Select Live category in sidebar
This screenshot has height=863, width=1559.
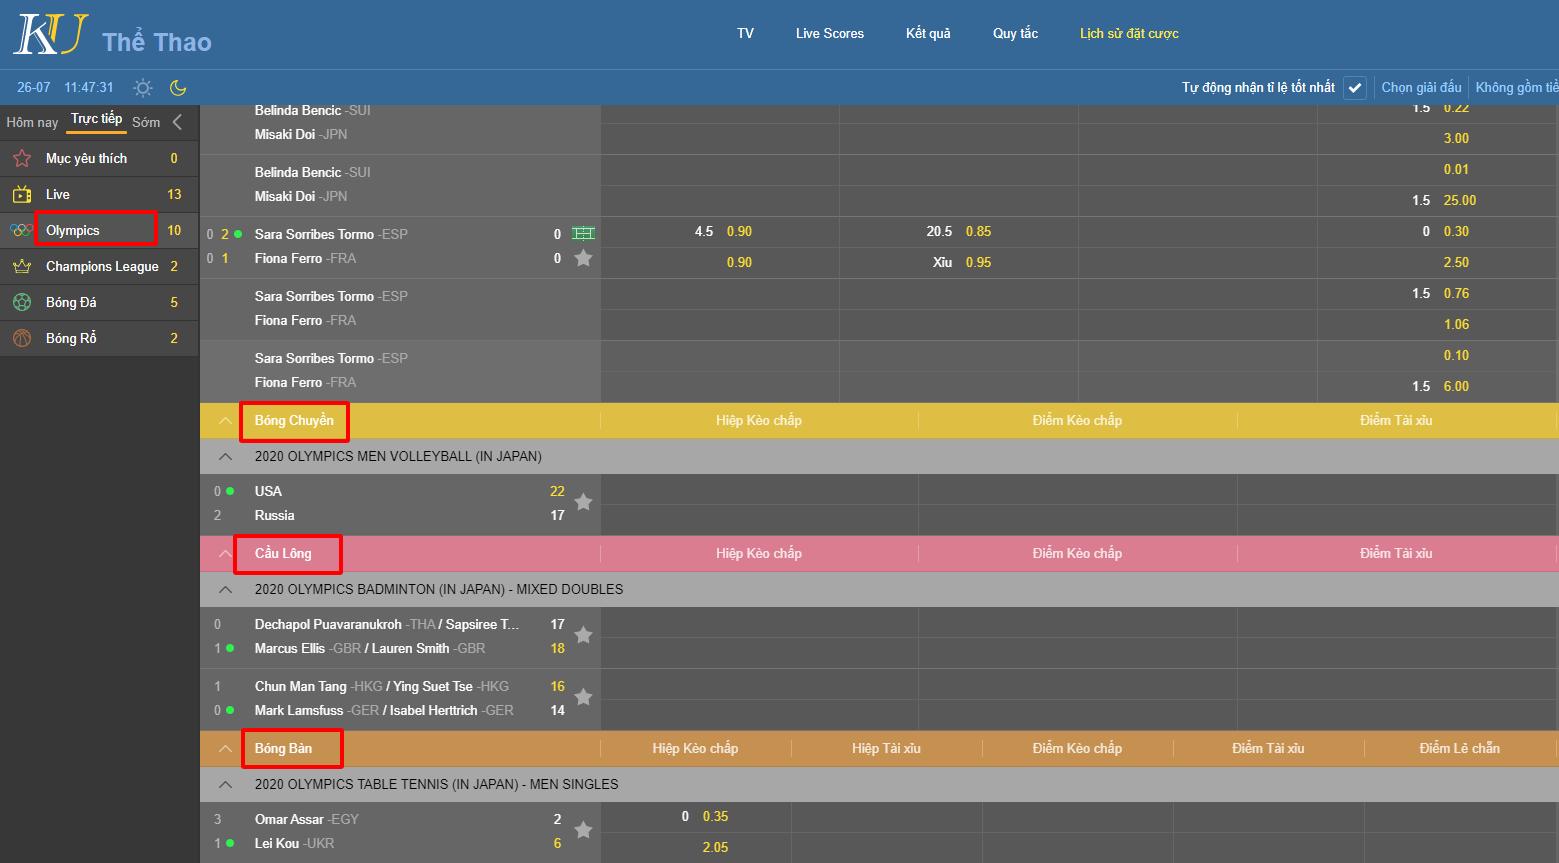tap(99, 194)
